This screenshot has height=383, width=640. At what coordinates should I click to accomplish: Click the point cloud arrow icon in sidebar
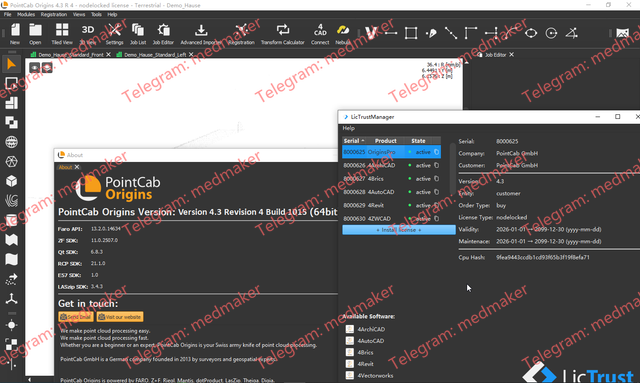pyautogui.click(x=11, y=279)
